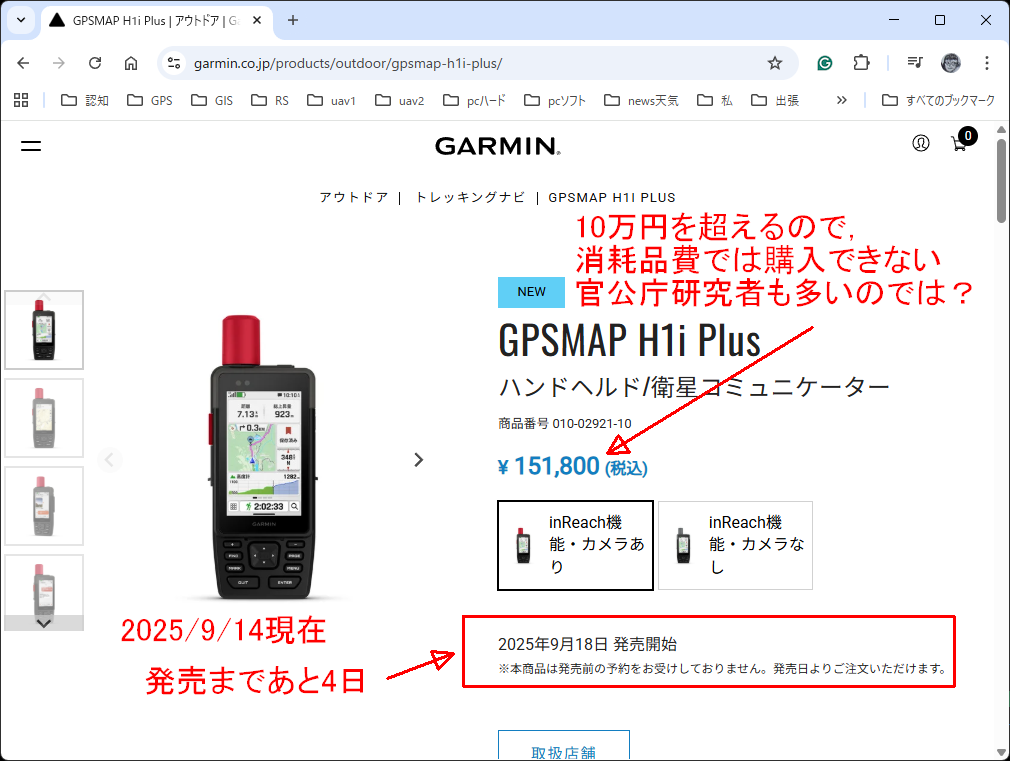Select the top product image thumbnail
Image resolution: width=1010 pixels, height=761 pixels.
(44, 330)
